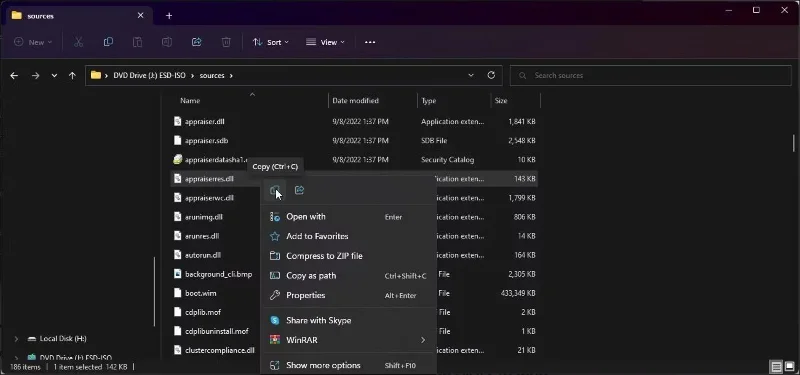Click the Share icon in context menu
Screen dimensions: 800x375
pos(299,190)
